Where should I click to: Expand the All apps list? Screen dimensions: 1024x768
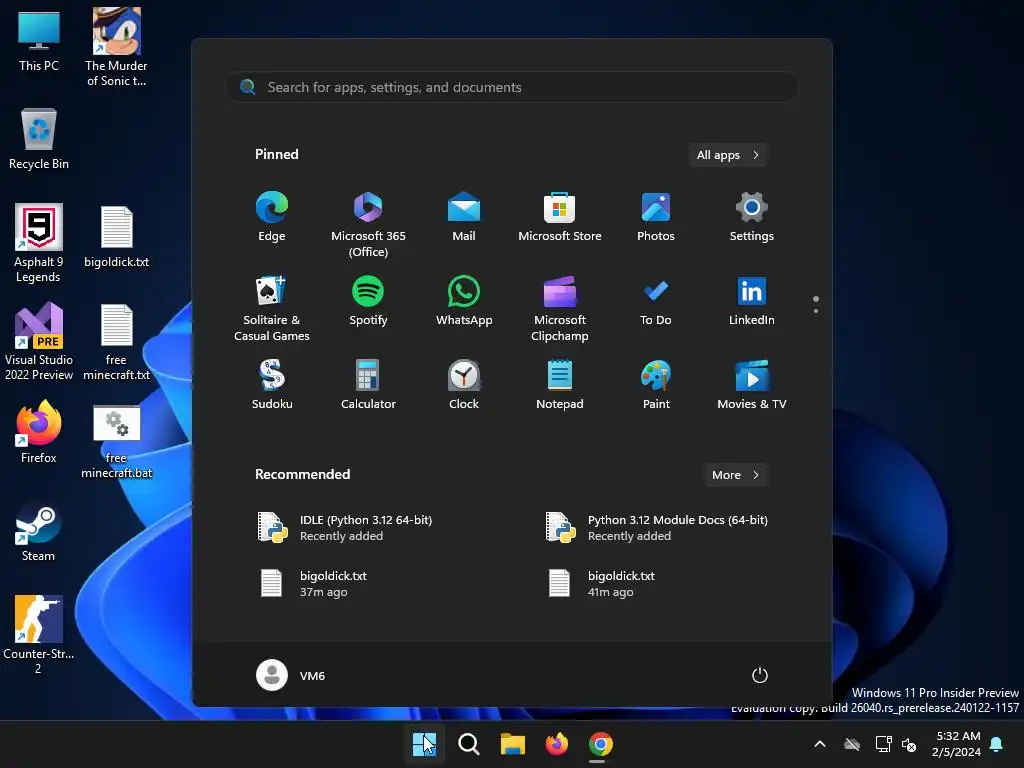coord(728,155)
